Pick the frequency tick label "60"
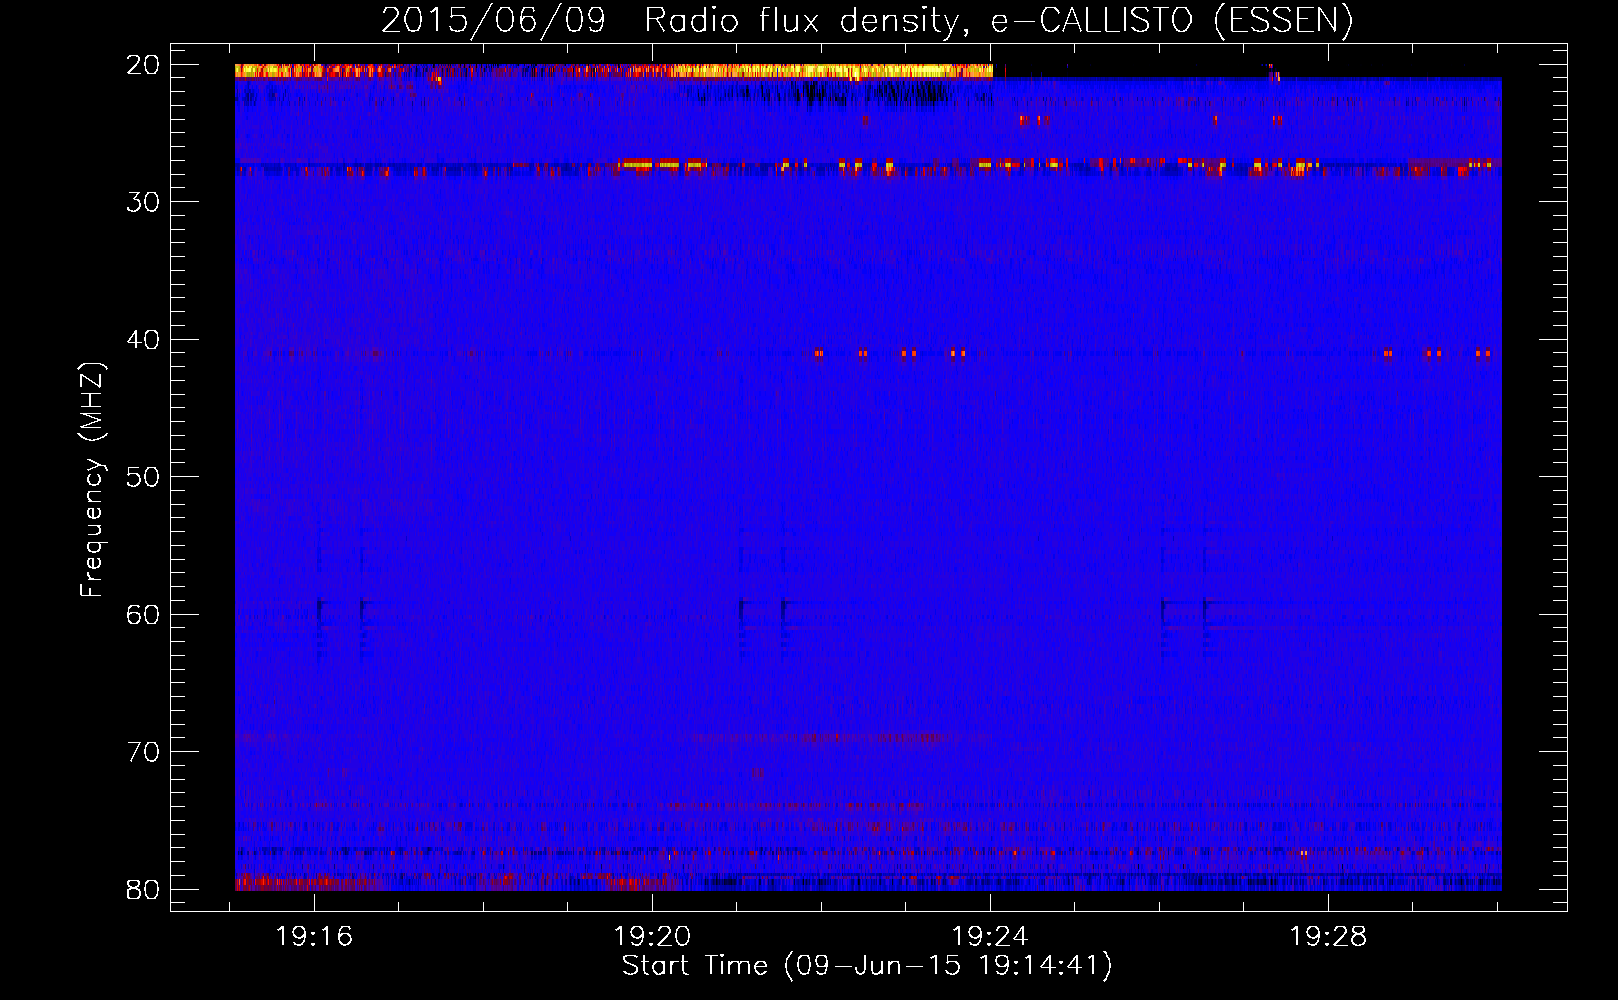1618x1000 pixels. click(144, 615)
